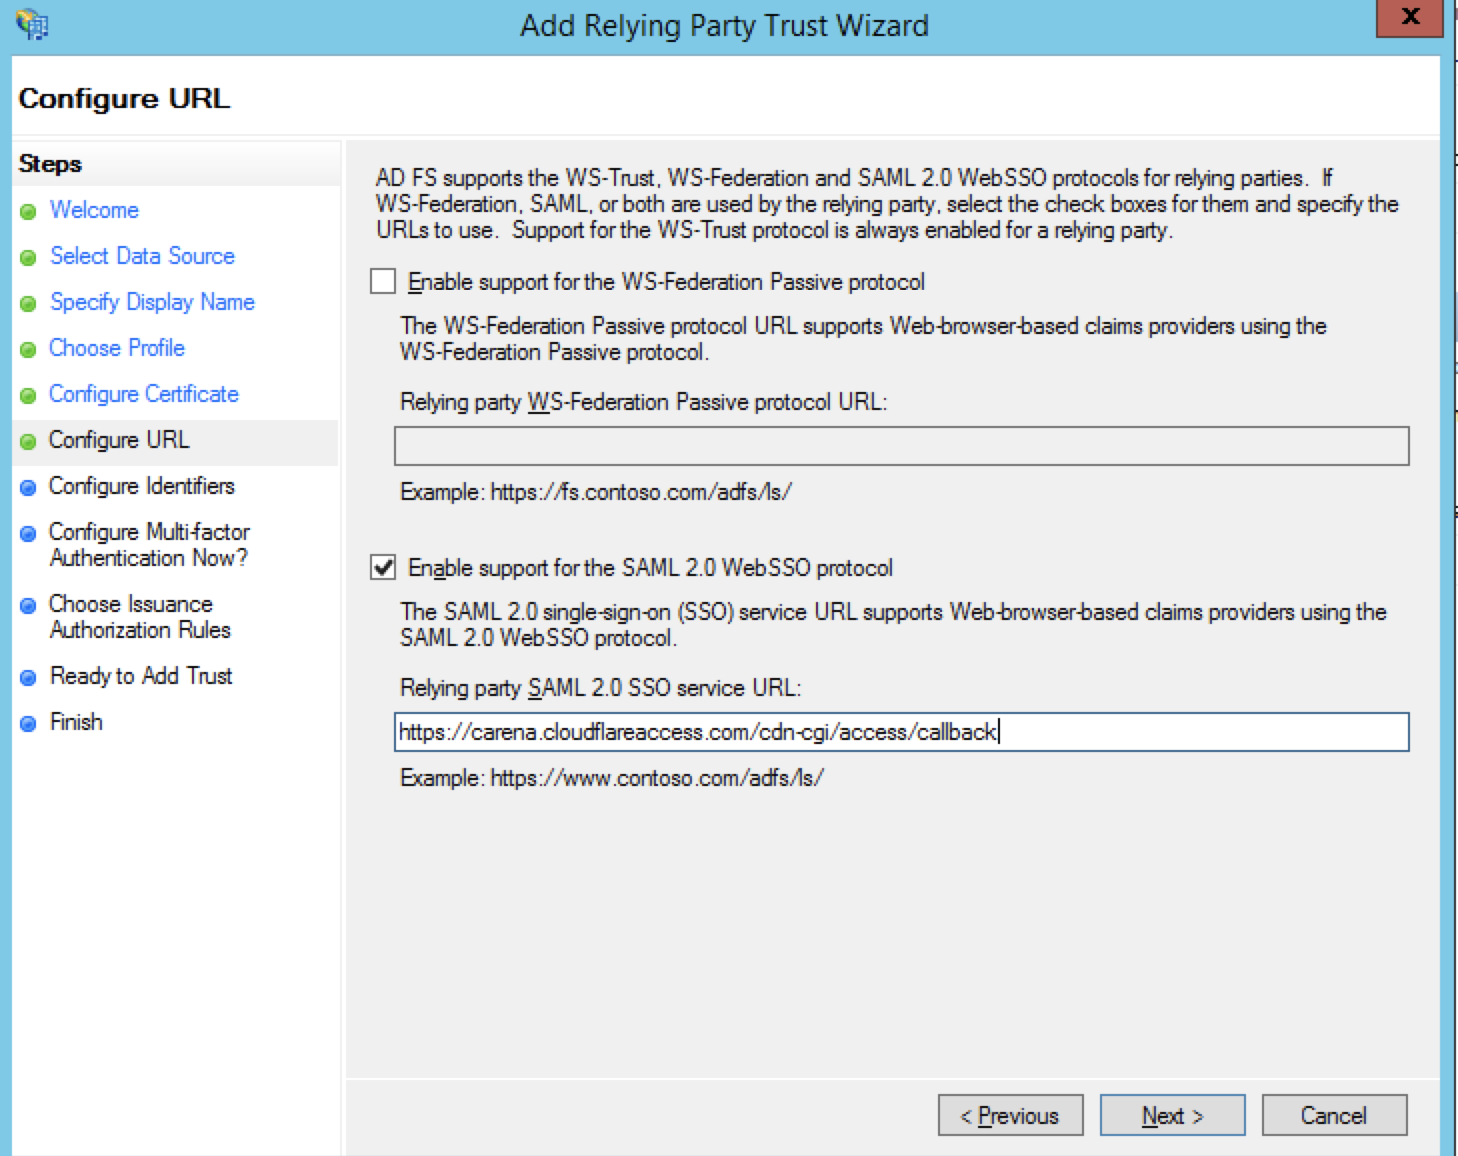Click the blue bullet beside Configure Identifiers
The height and width of the screenshot is (1156, 1458).
(x=30, y=487)
